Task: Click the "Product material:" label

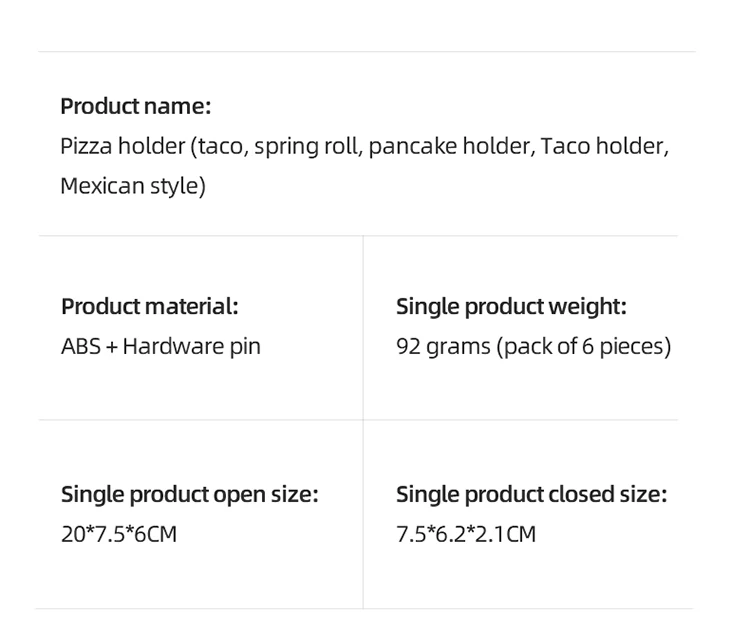Action: (x=149, y=306)
